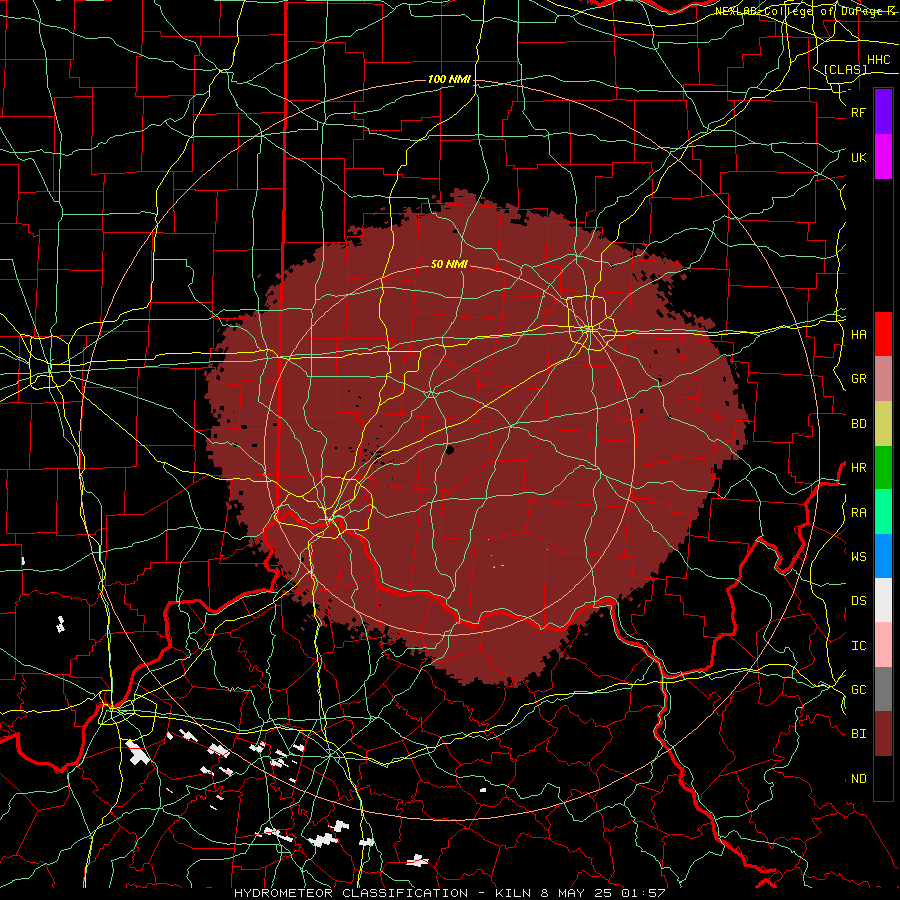Click the IC light pink legend swatch

pyautogui.click(x=883, y=645)
